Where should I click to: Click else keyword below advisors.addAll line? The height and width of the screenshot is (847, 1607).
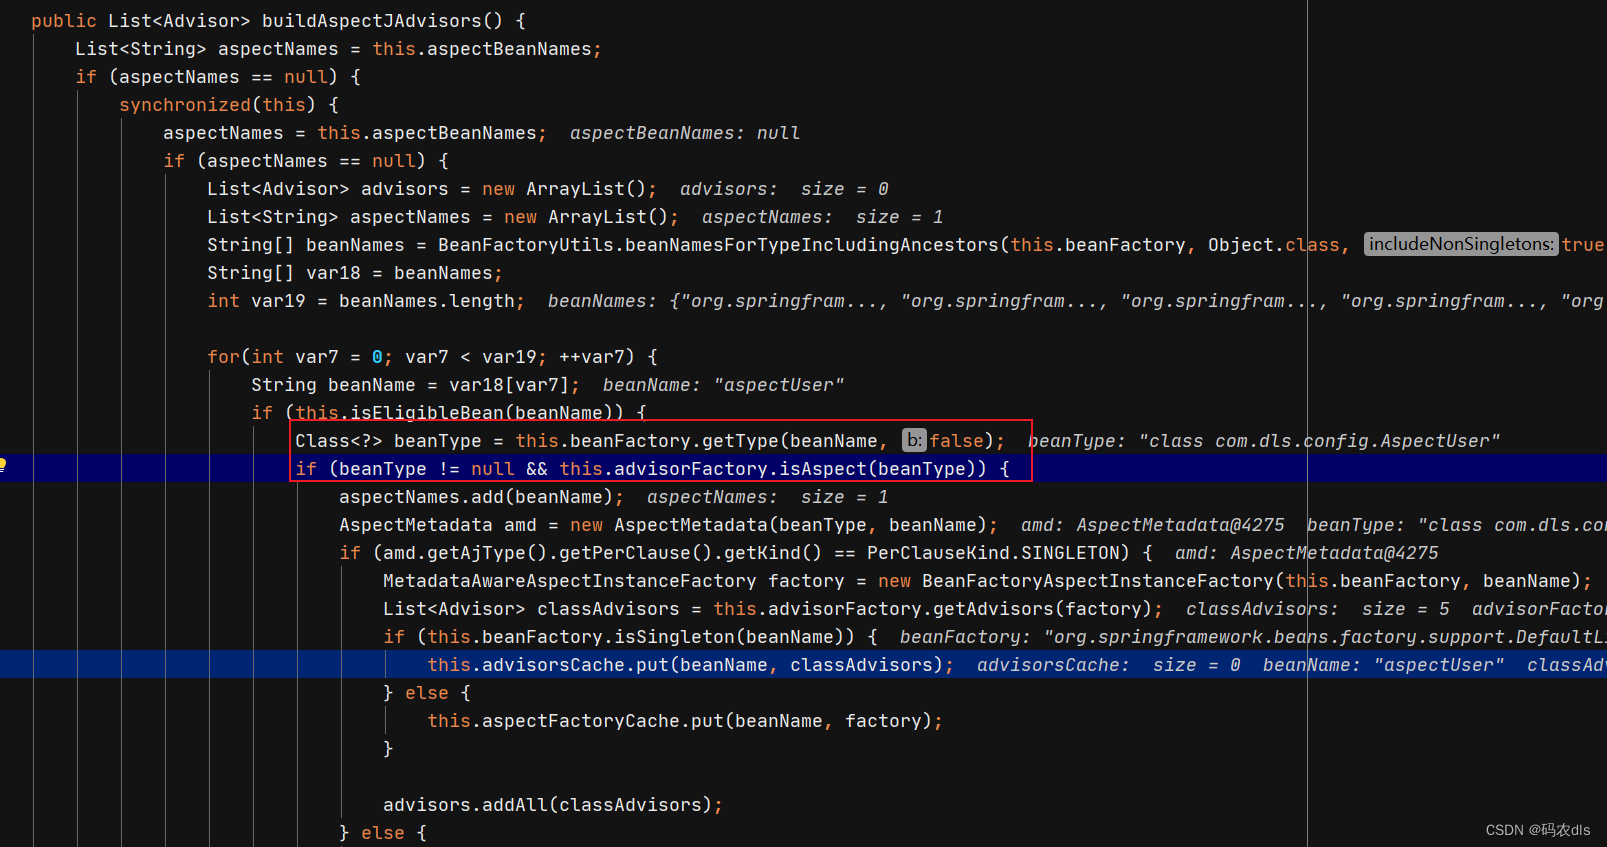coord(383,833)
